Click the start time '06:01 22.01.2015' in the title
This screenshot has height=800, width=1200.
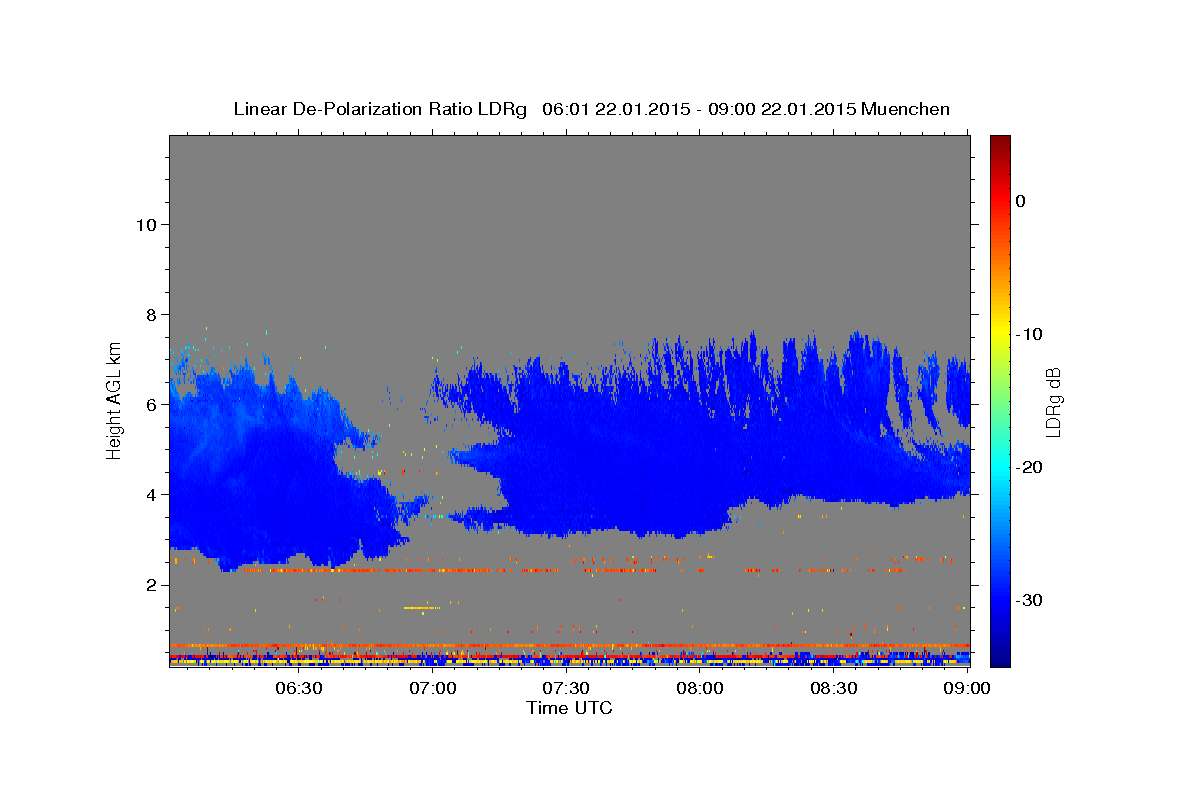(x=615, y=109)
